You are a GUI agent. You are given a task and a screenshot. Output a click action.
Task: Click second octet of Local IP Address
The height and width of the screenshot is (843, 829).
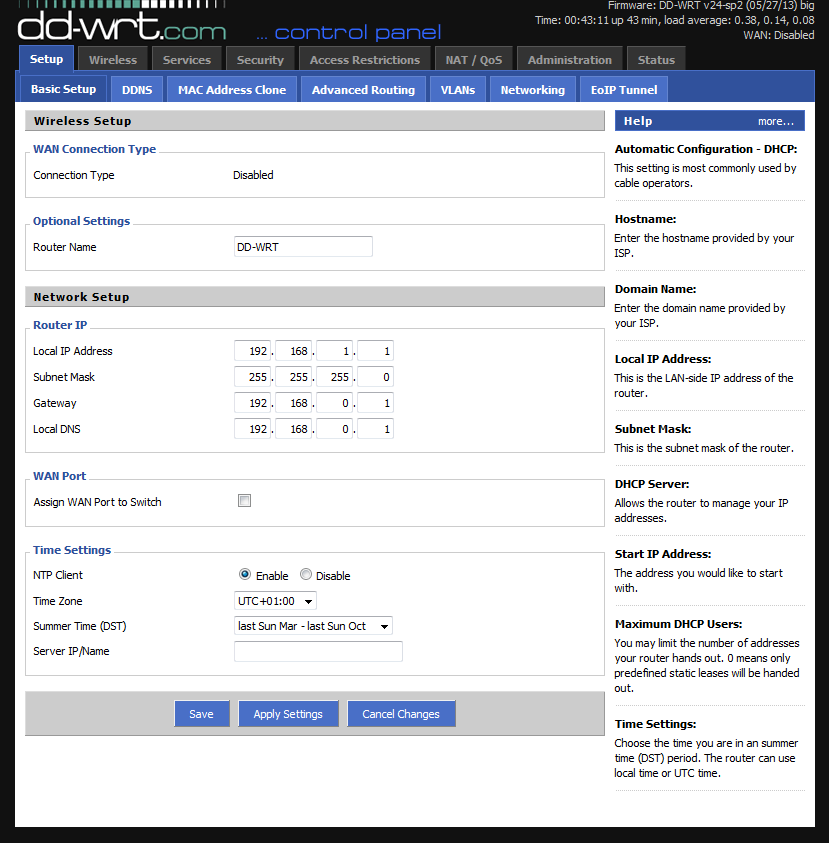pyautogui.click(x=294, y=351)
